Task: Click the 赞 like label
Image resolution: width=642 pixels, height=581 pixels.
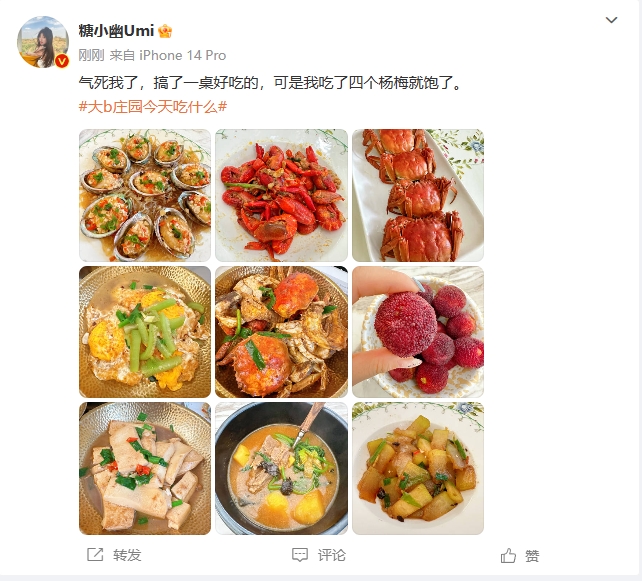Action: coord(532,556)
